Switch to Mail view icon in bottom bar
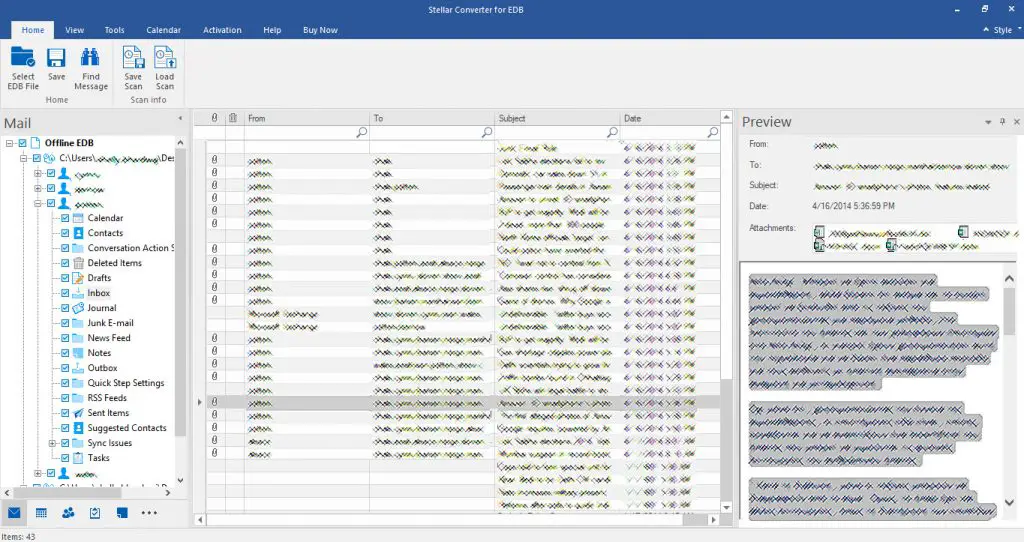Image resolution: width=1024 pixels, height=542 pixels. [x=14, y=513]
